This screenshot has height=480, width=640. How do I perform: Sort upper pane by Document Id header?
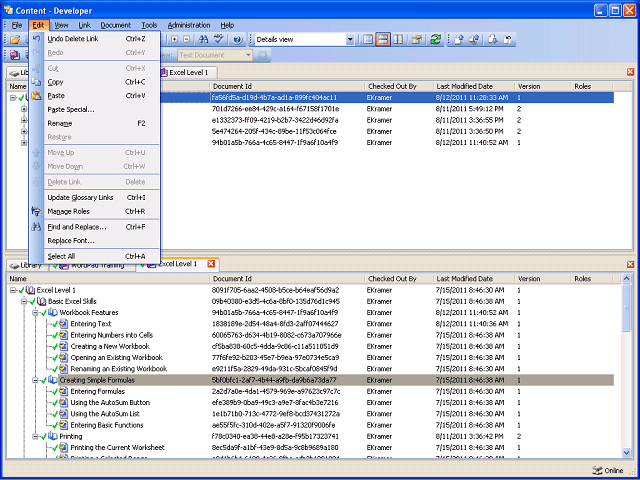(287, 87)
